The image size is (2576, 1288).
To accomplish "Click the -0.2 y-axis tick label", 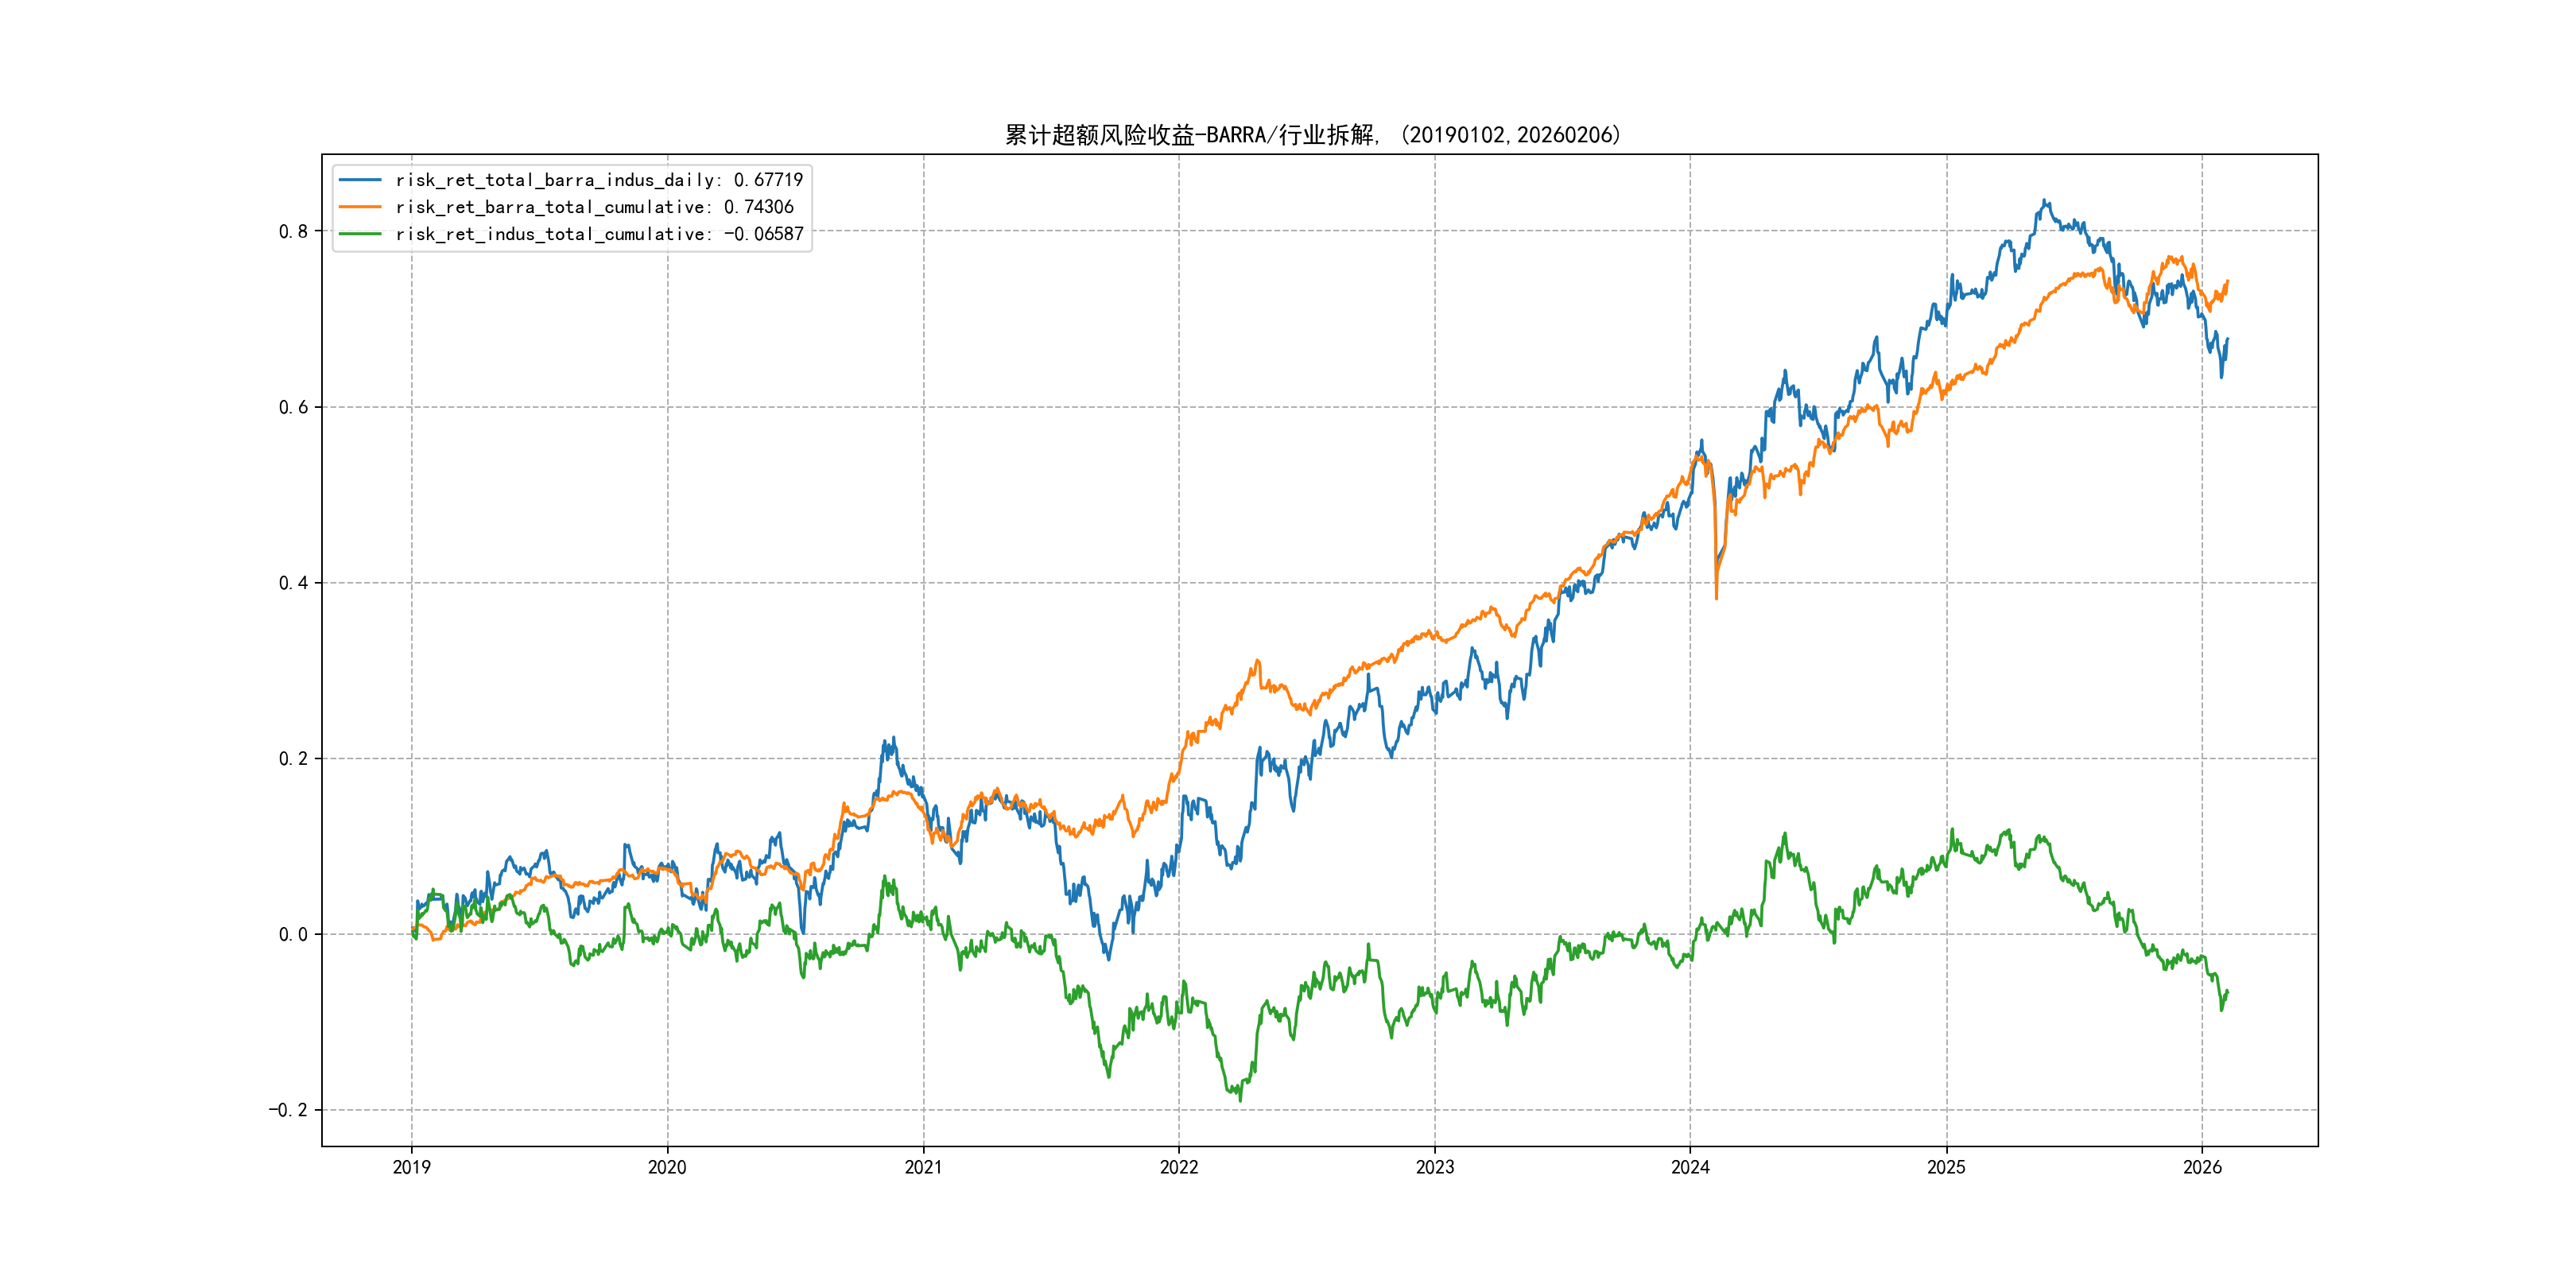I will pyautogui.click(x=288, y=1110).
